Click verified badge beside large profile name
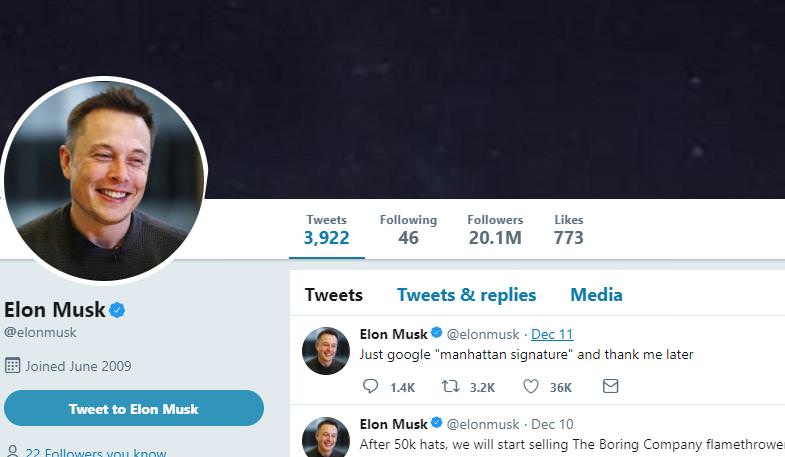Viewport: 785px width, 457px height. (117, 310)
